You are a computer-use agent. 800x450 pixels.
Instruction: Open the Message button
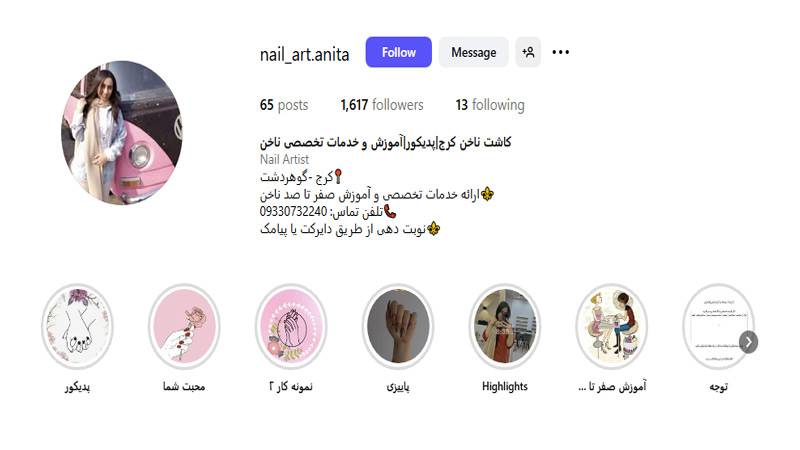473,52
